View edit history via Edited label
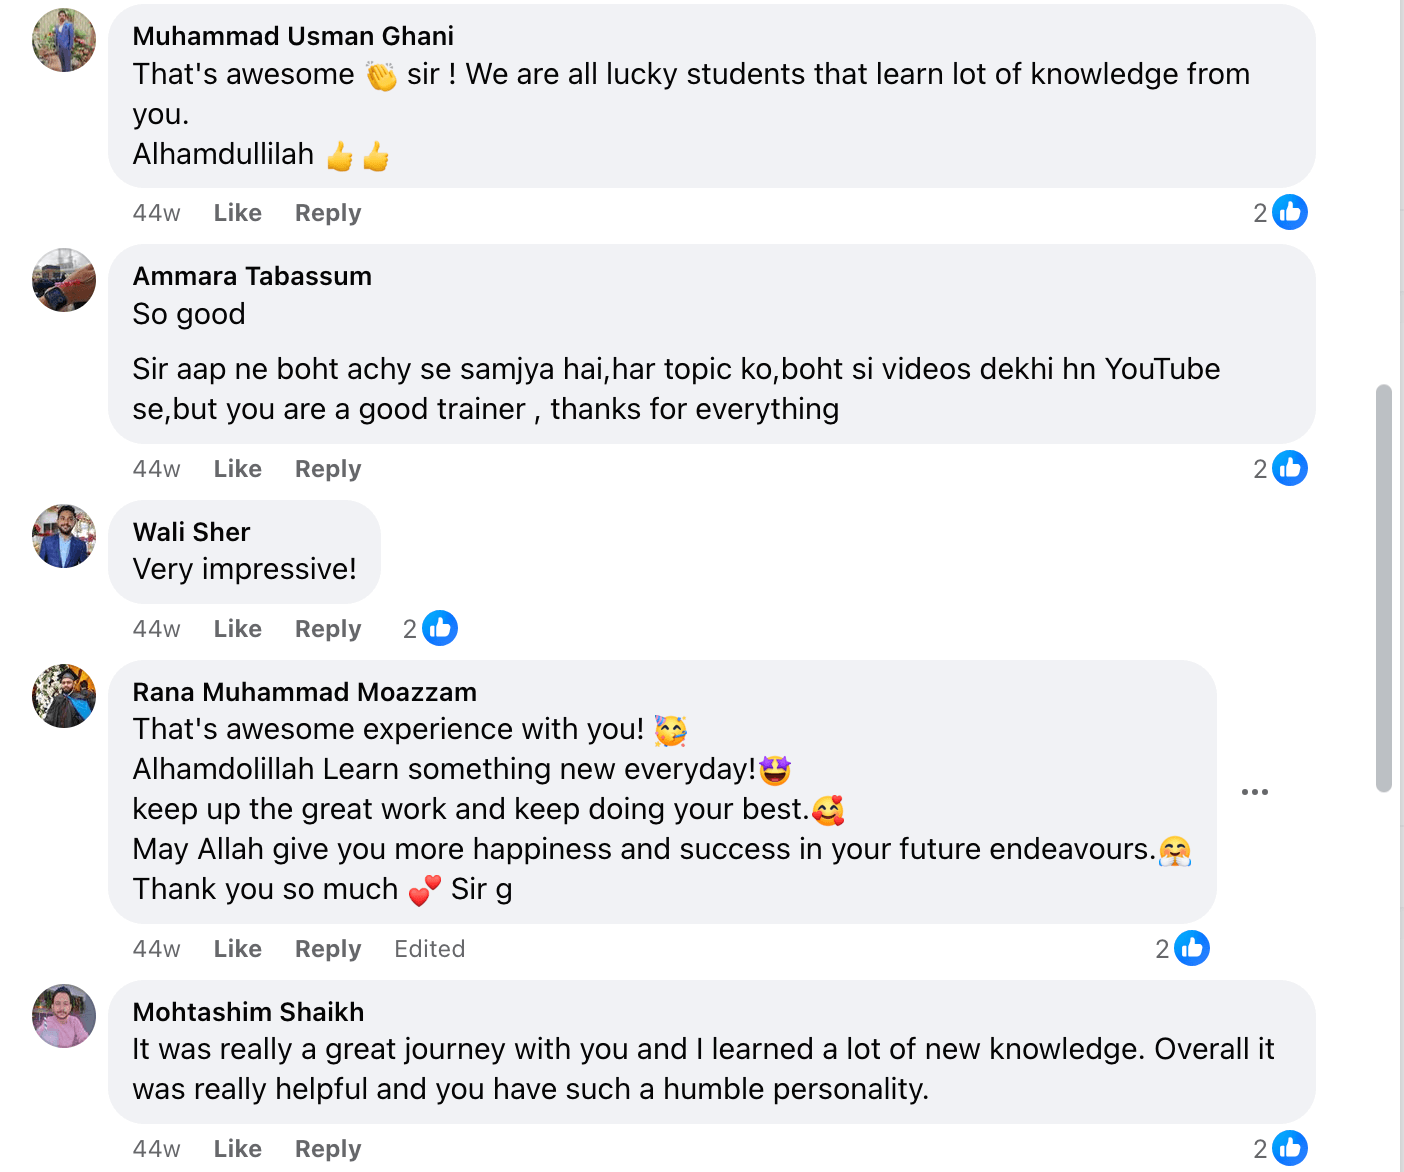 click(429, 949)
